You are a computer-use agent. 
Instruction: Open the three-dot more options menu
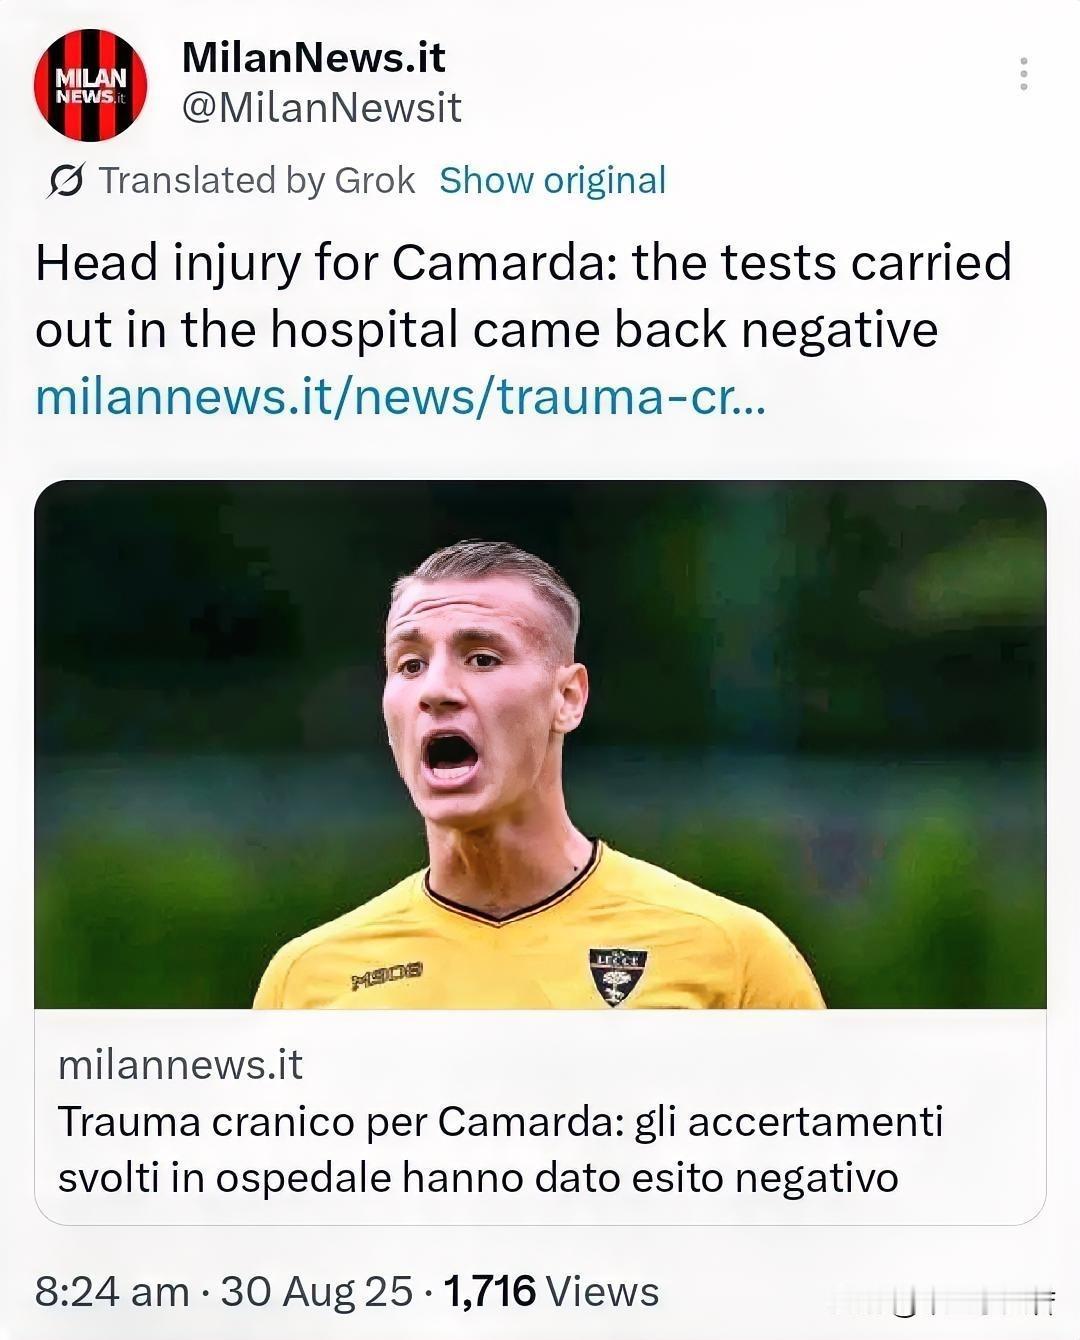pyautogui.click(x=1023, y=74)
